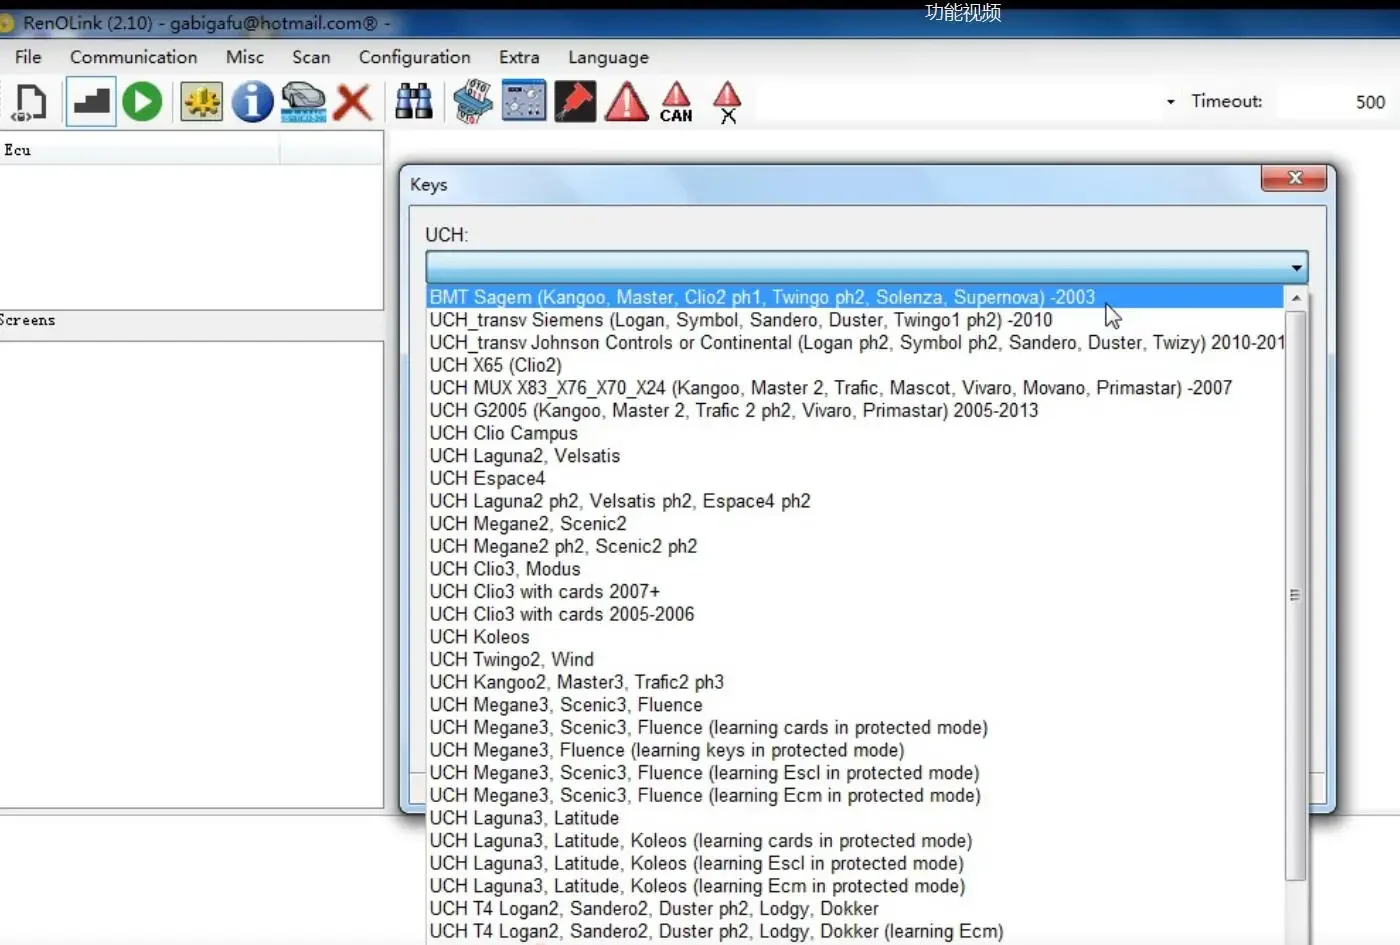This screenshot has width=1400, height=945.
Task: Select UCH Megane2 ph2, Scenic2 ph2
Action: click(x=855, y=546)
